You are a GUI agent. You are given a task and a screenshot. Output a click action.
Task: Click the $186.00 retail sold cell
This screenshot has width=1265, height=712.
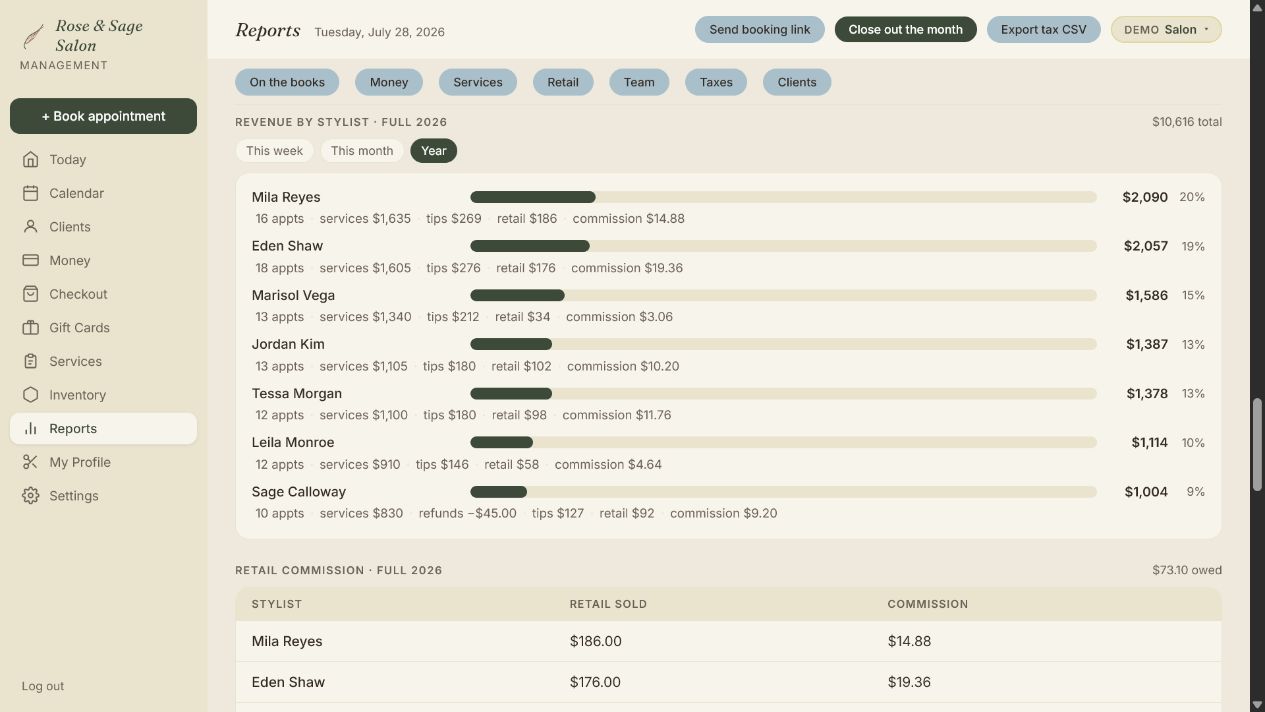click(596, 641)
